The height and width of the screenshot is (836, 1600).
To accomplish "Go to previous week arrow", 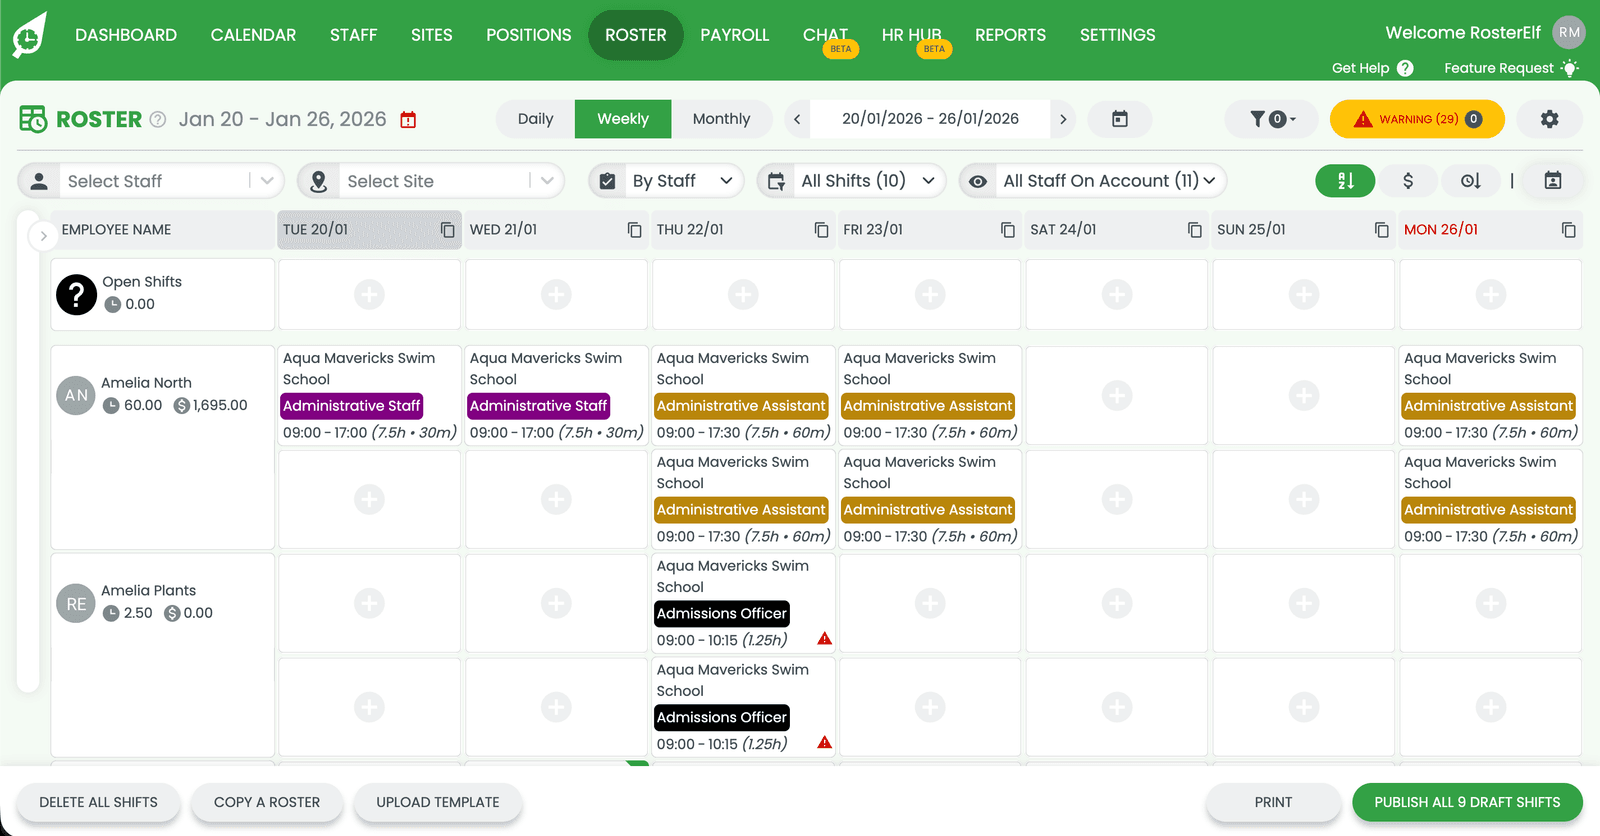I will [x=797, y=119].
